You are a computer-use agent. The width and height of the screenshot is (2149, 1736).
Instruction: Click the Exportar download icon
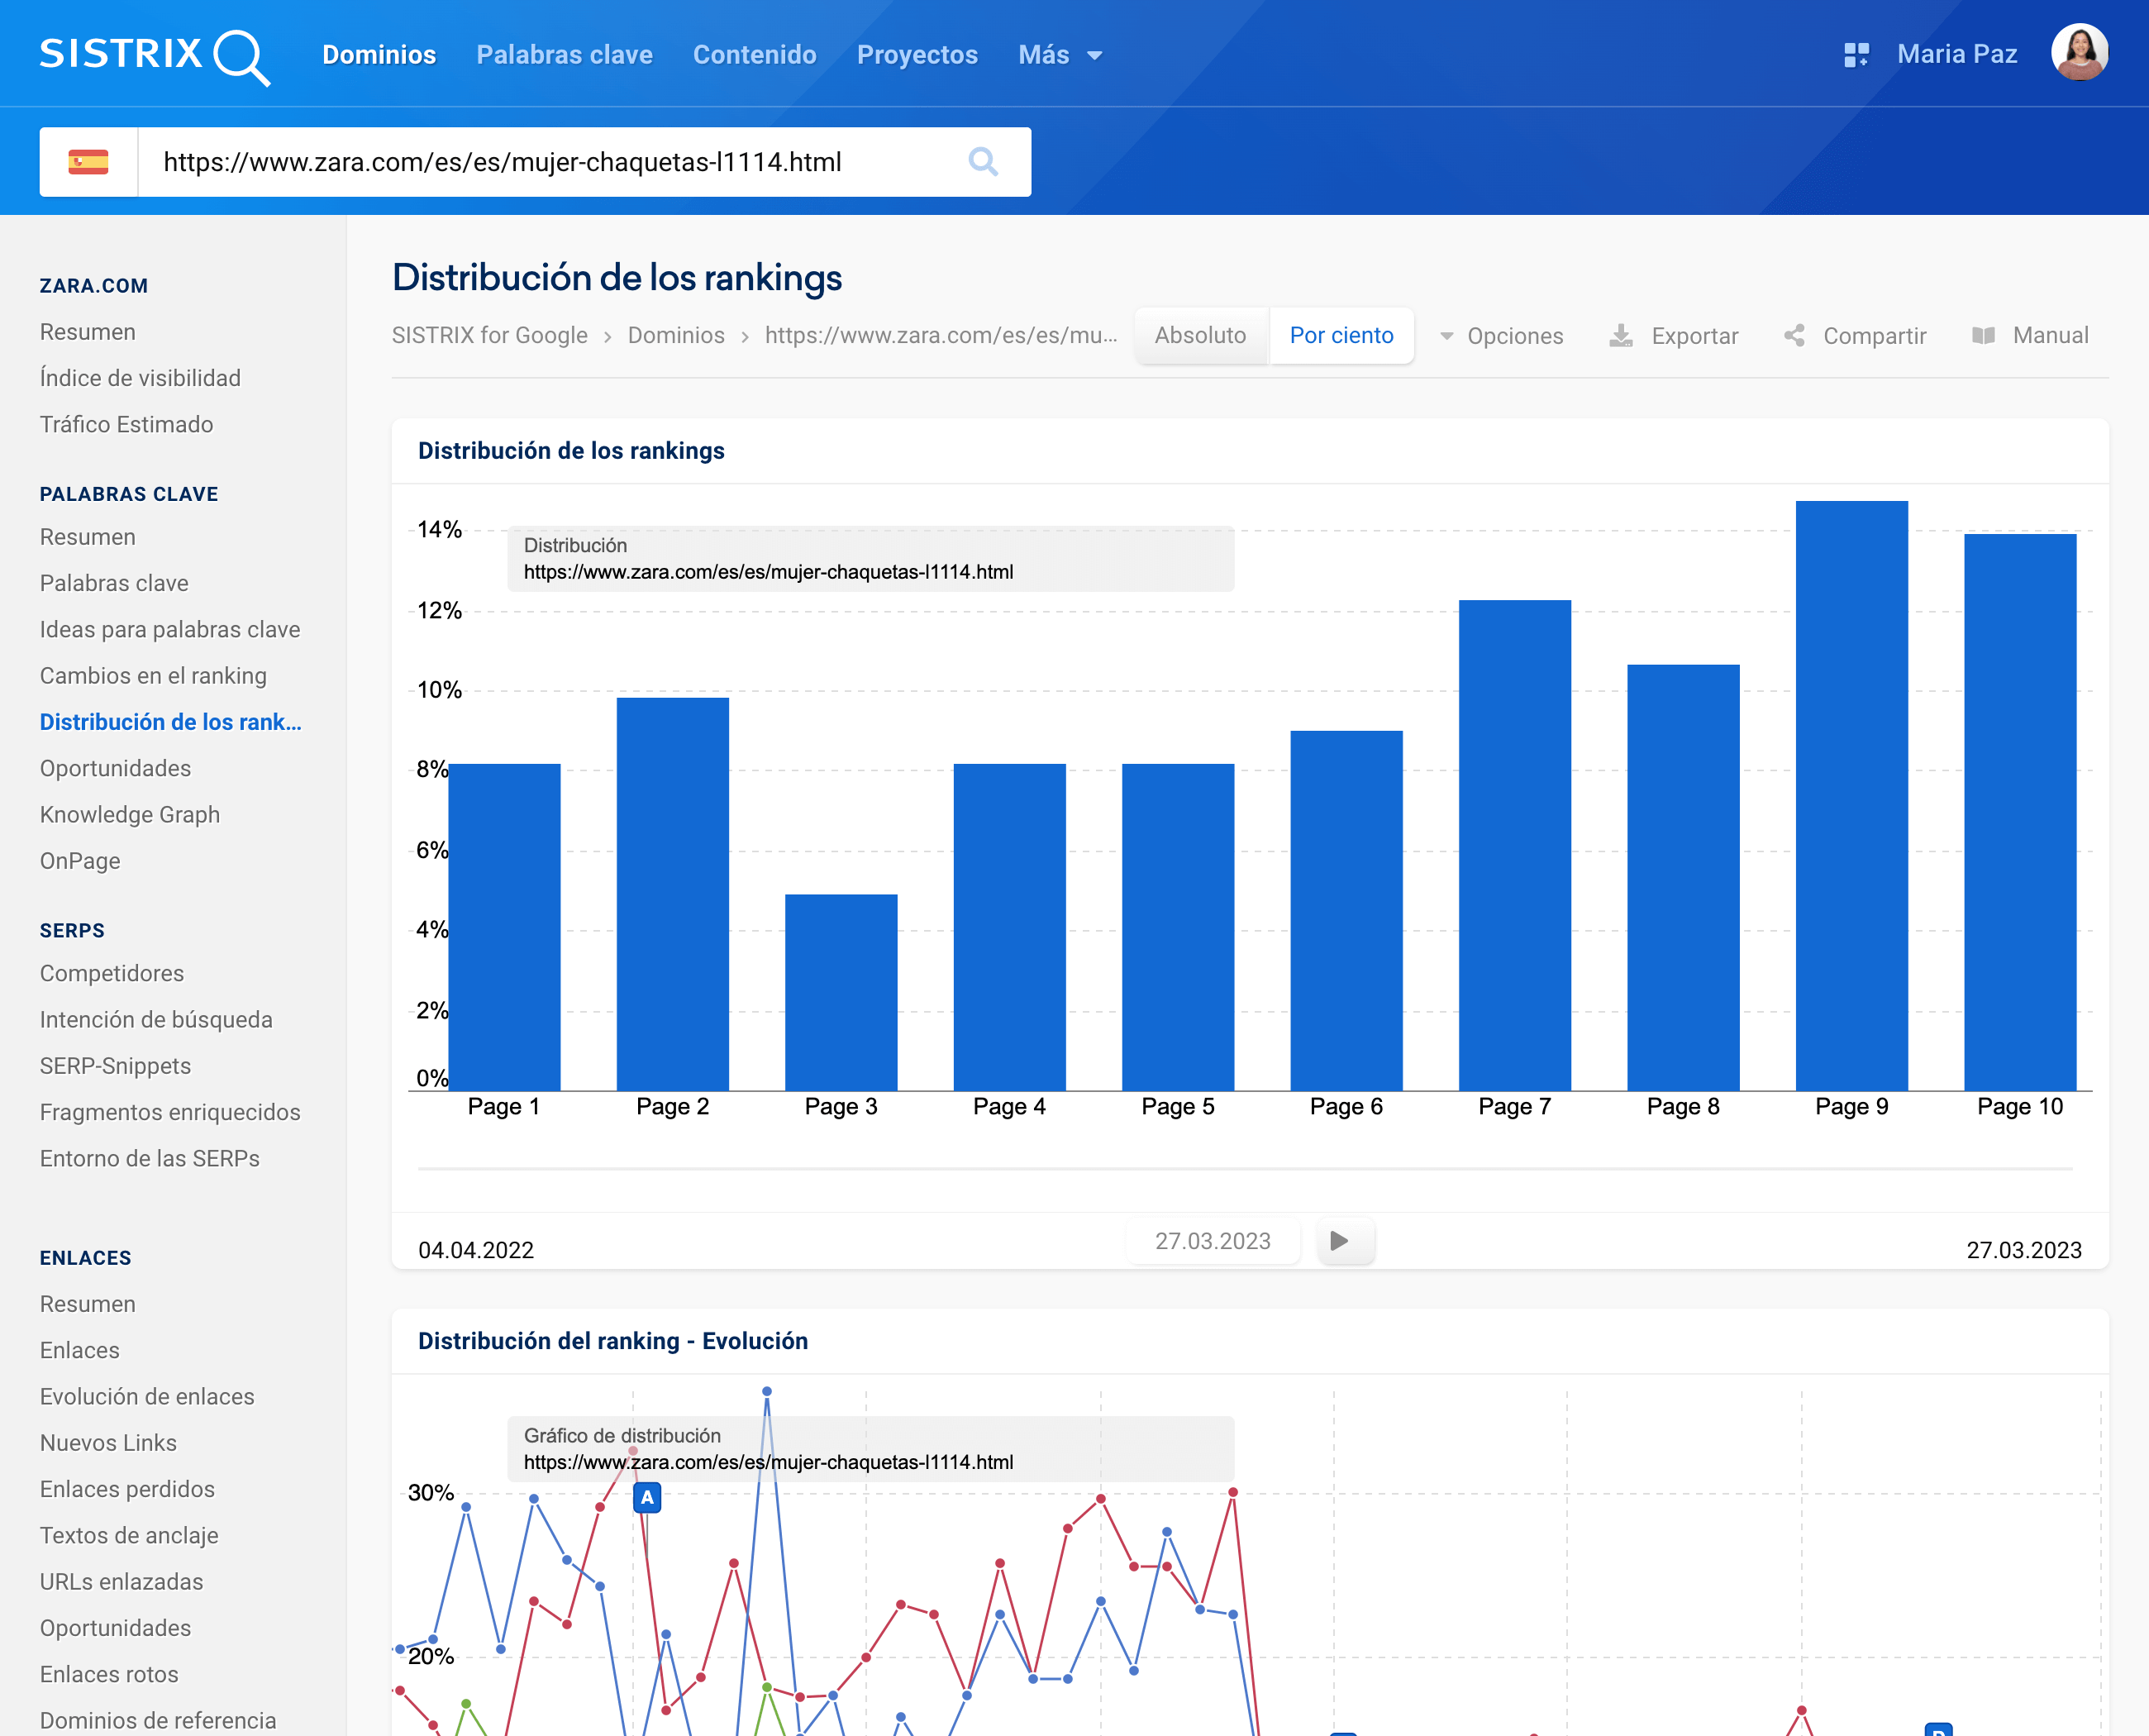pos(1621,336)
